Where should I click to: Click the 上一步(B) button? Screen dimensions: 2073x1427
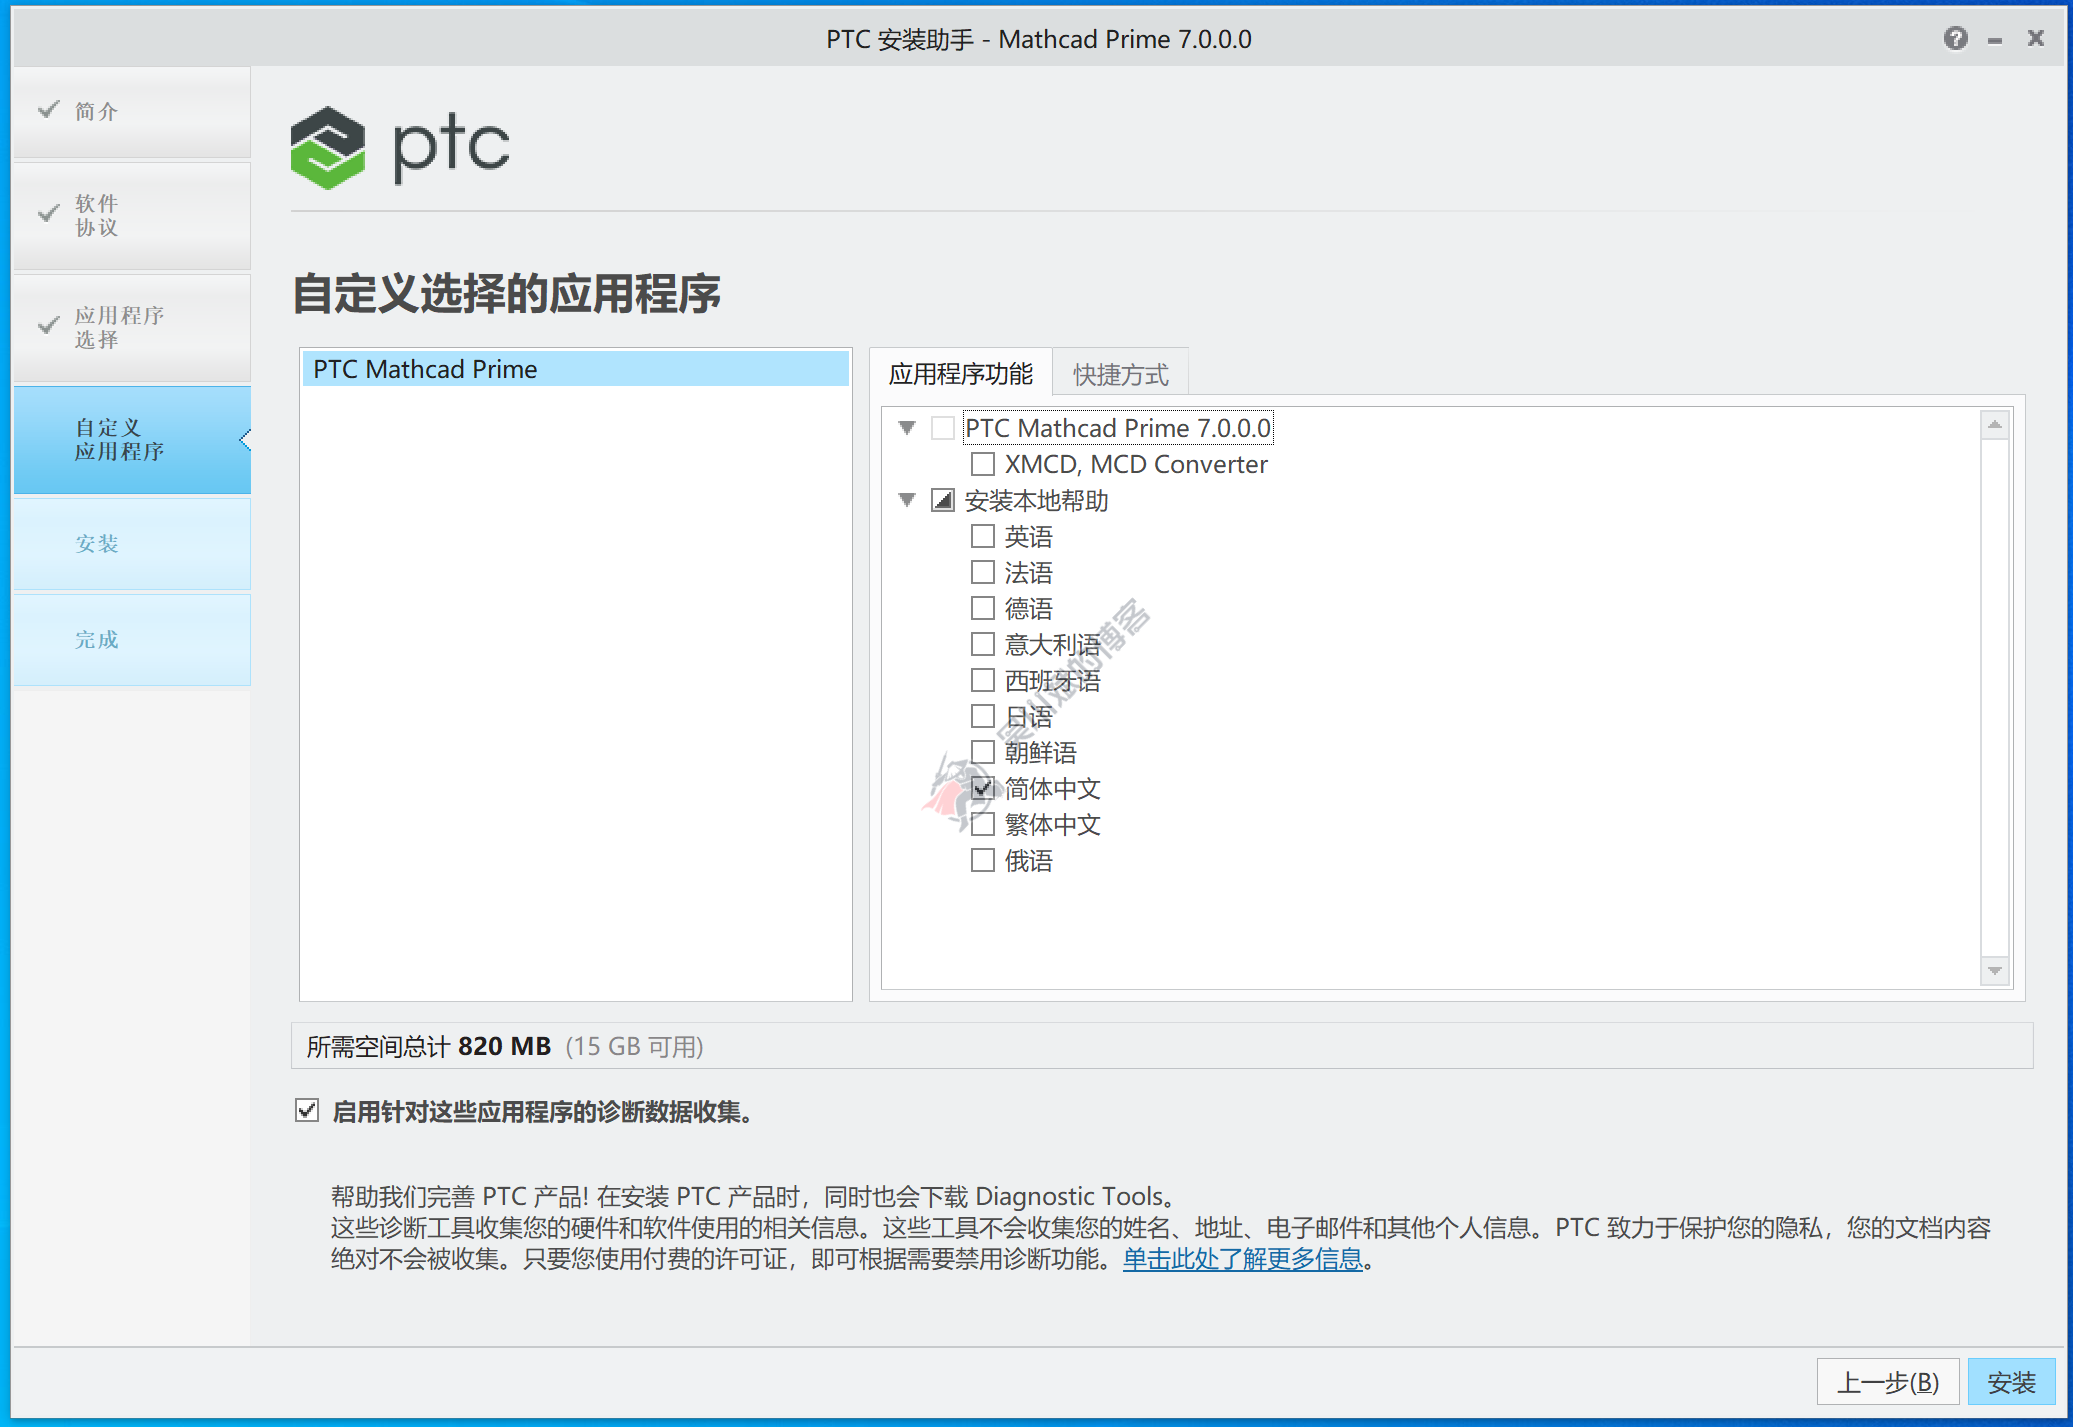(x=1887, y=1382)
